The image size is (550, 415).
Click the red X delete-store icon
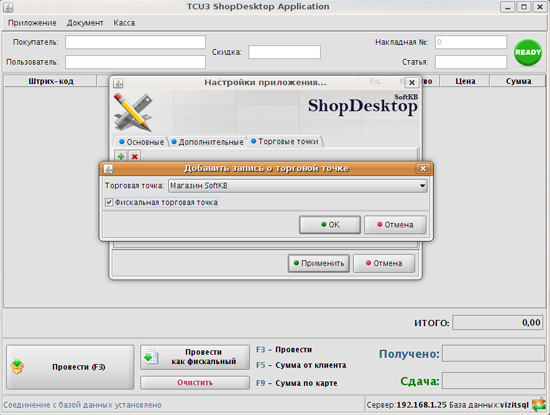pyautogui.click(x=135, y=156)
